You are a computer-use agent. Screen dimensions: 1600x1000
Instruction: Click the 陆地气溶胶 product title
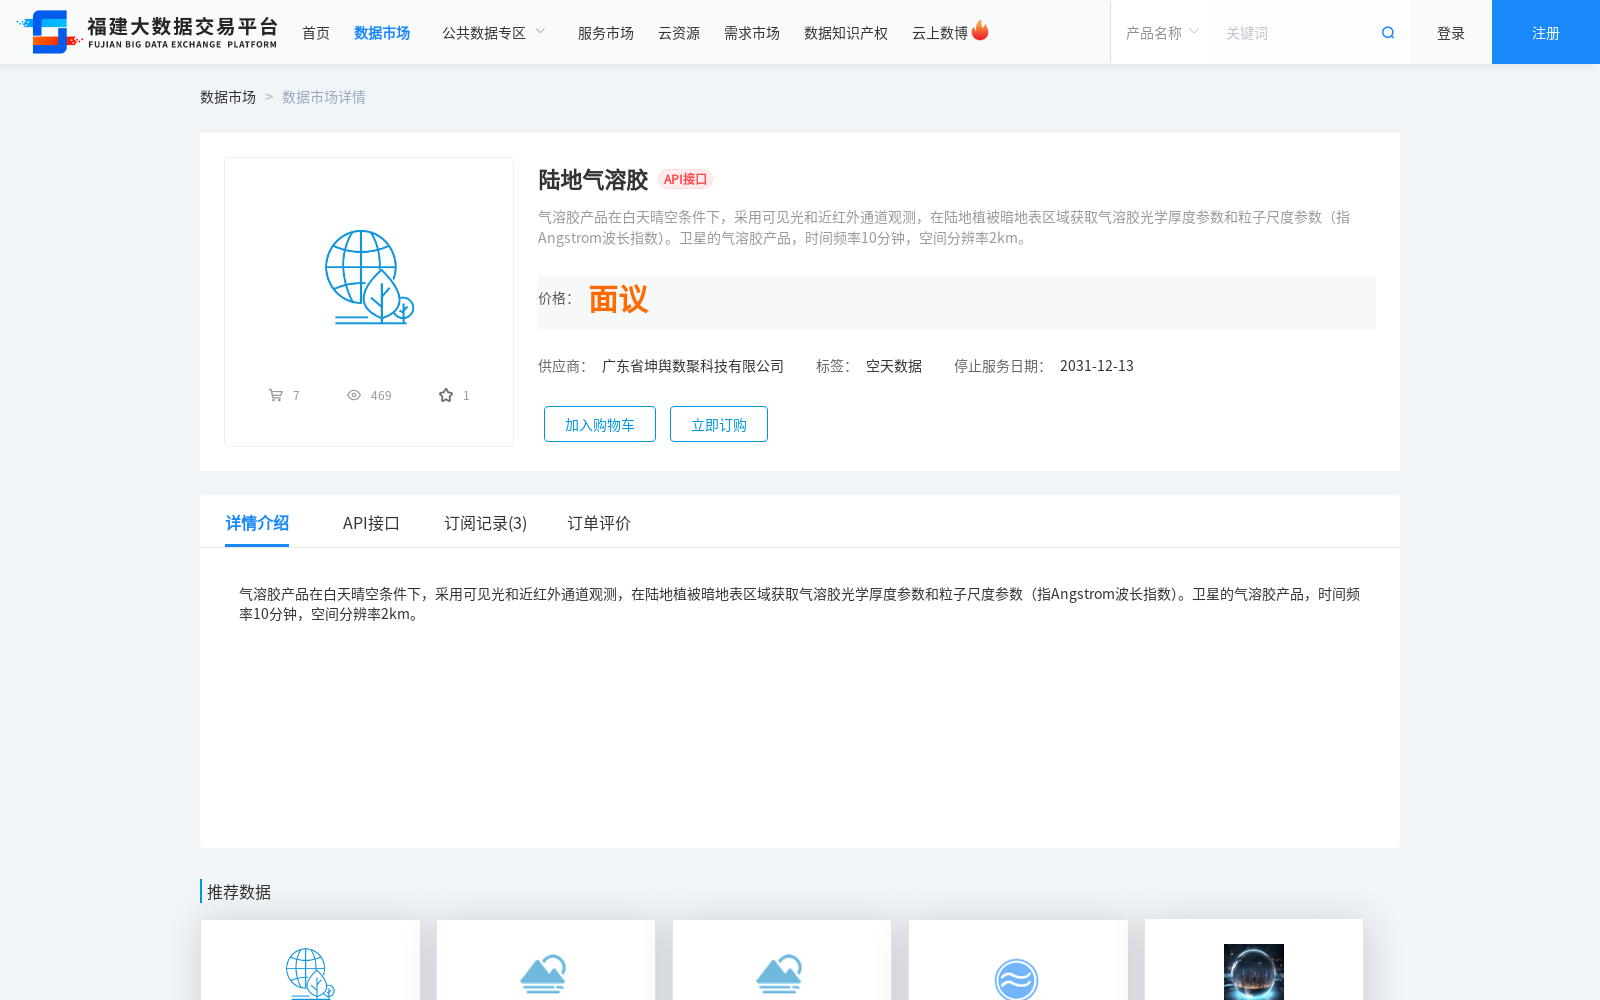click(x=593, y=180)
